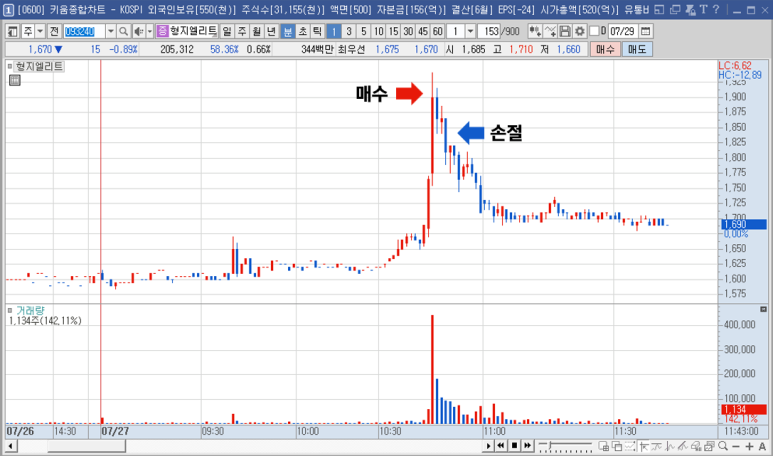Open chart settings gear icon

(580, 32)
